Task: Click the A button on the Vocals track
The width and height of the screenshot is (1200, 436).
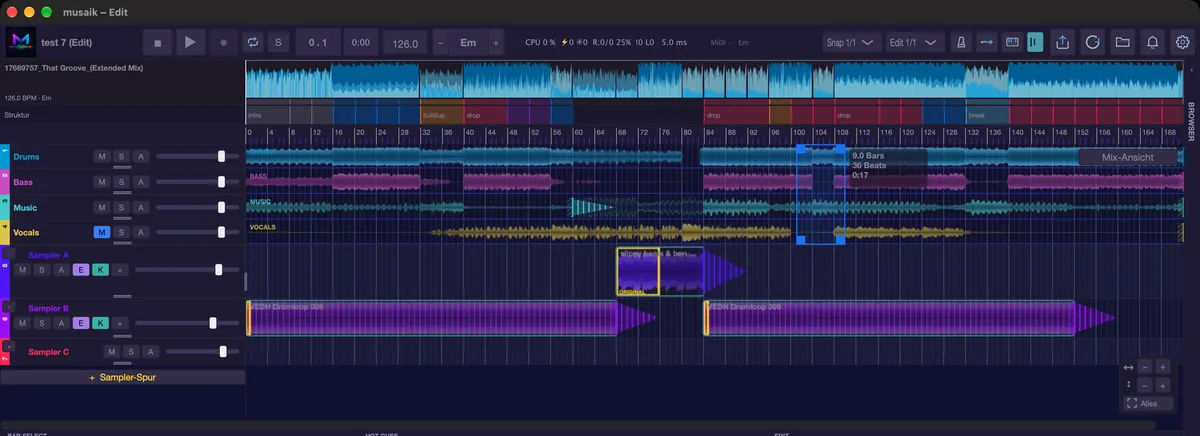Action: click(141, 232)
